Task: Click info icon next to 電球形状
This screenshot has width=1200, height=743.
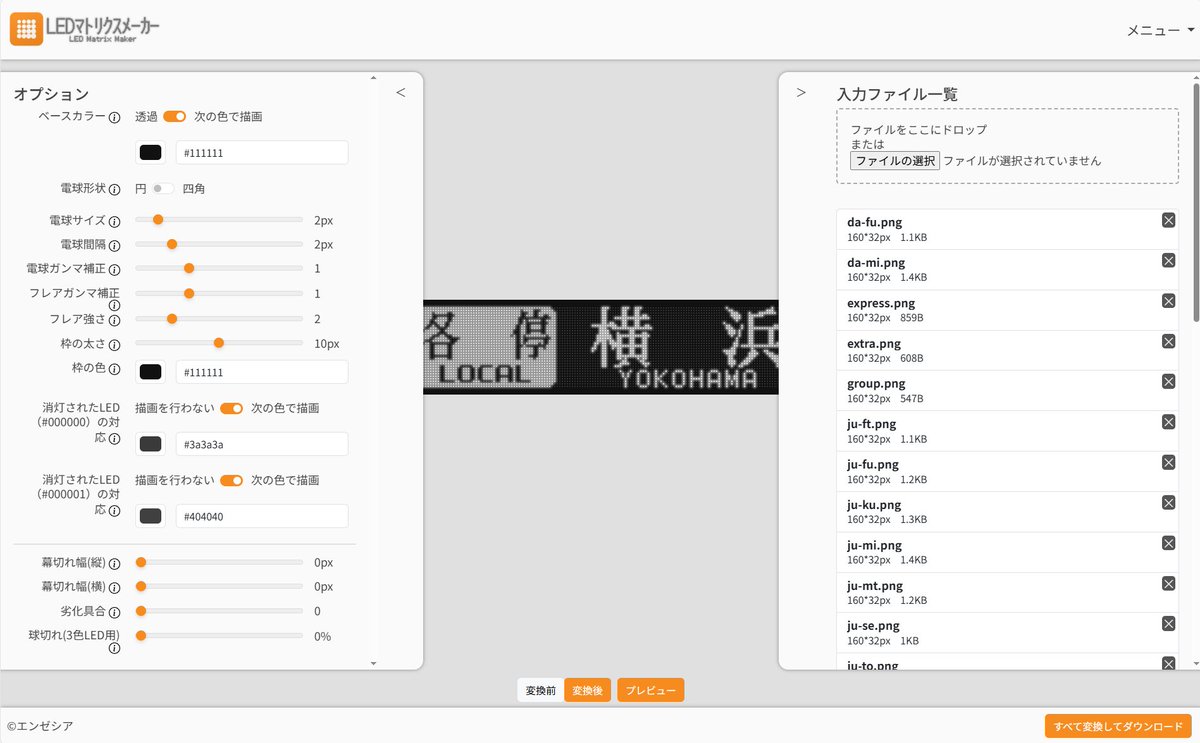Action: (114, 189)
